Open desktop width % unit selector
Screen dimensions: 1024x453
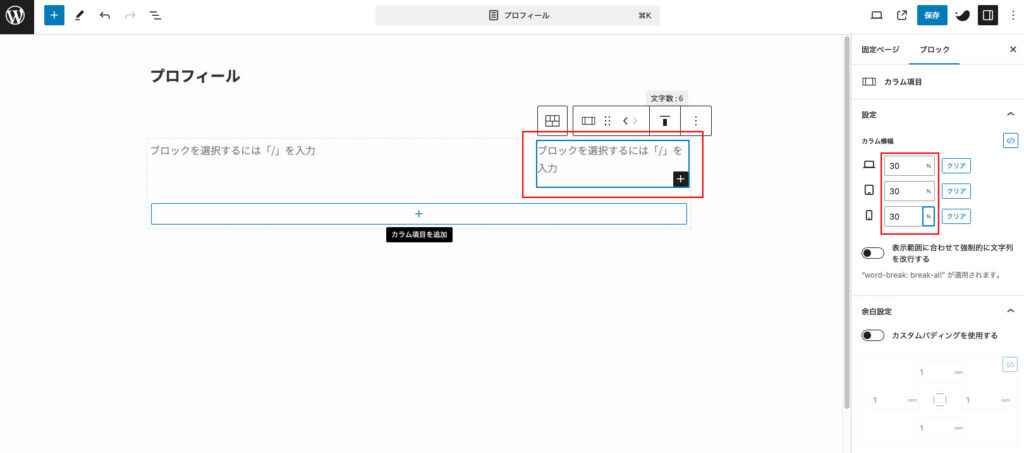[928, 166]
